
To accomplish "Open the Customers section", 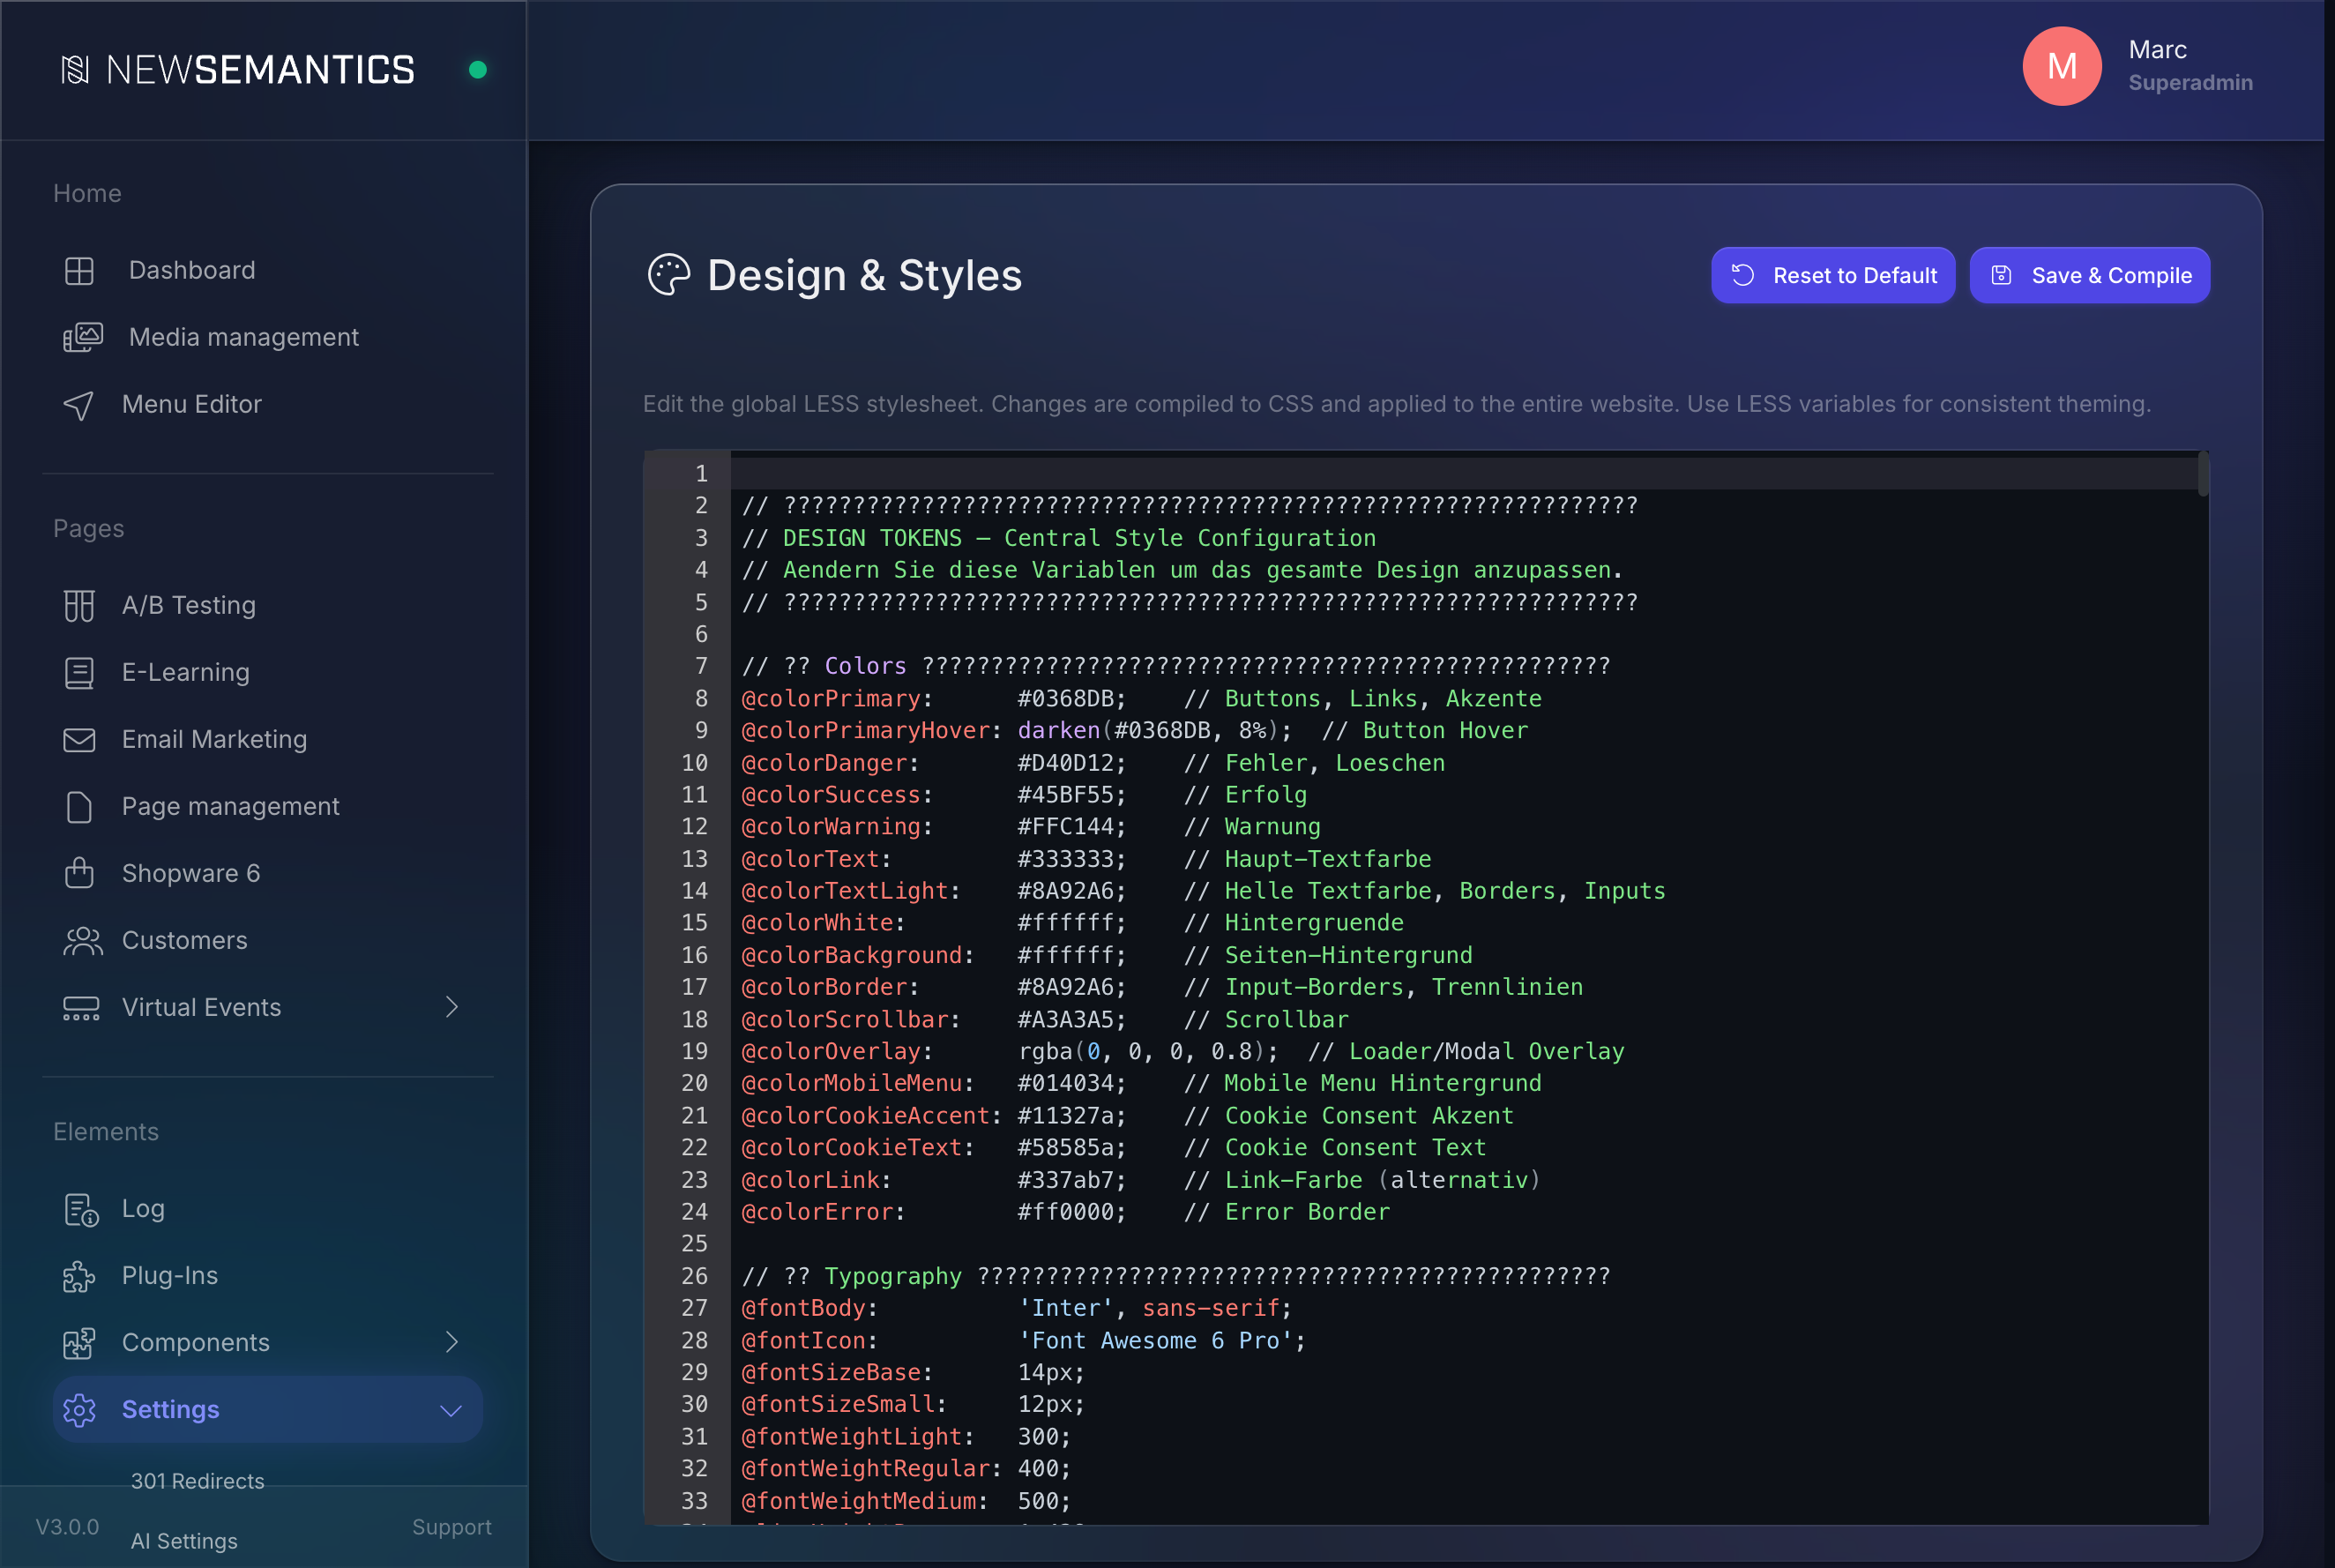I will click(184, 940).
